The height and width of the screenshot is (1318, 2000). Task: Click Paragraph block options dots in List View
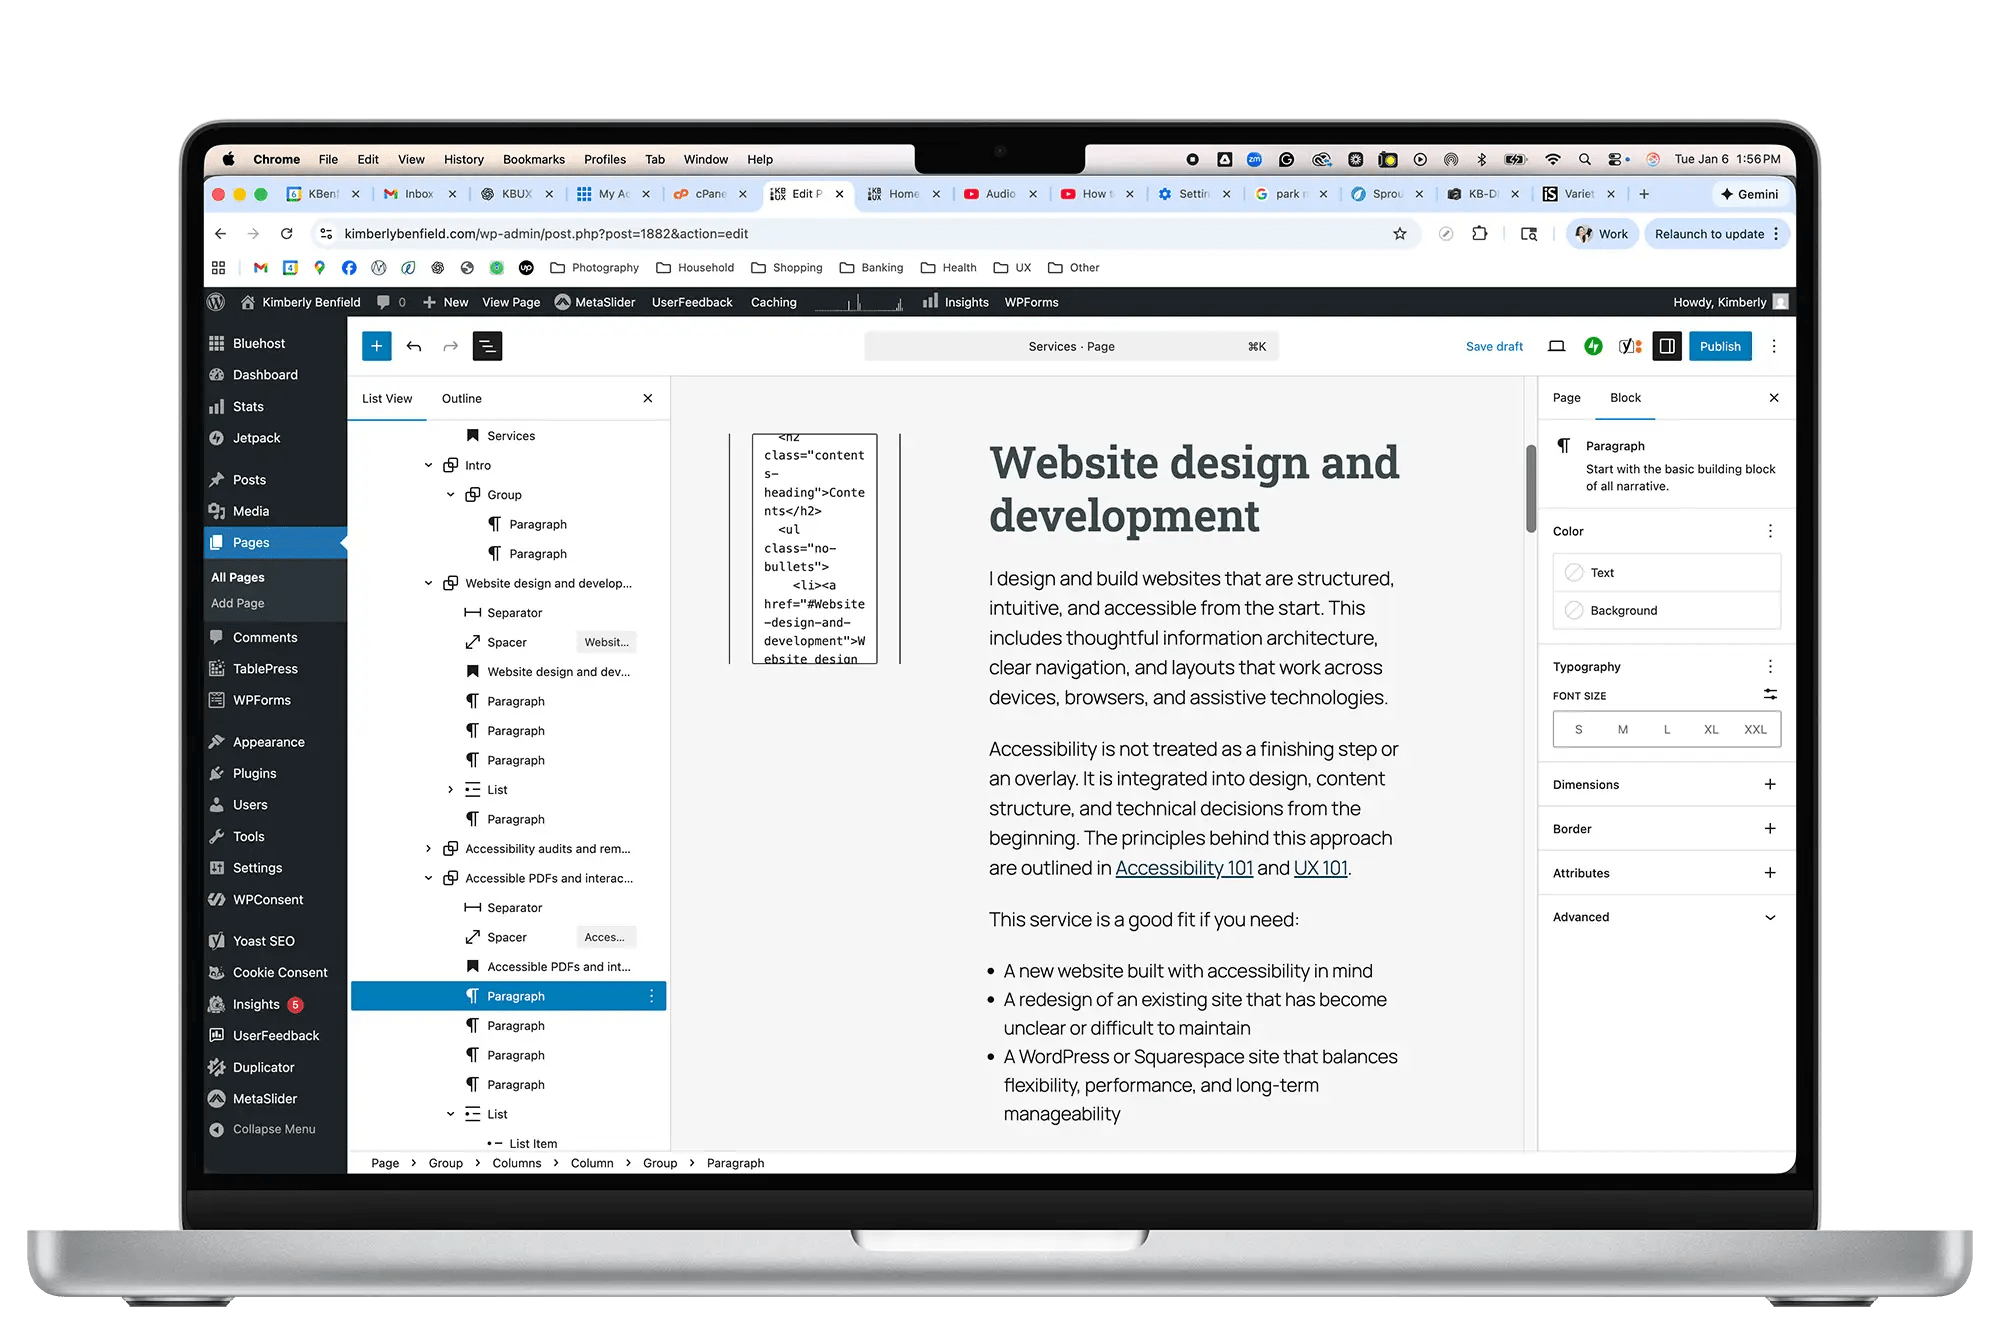tap(651, 996)
